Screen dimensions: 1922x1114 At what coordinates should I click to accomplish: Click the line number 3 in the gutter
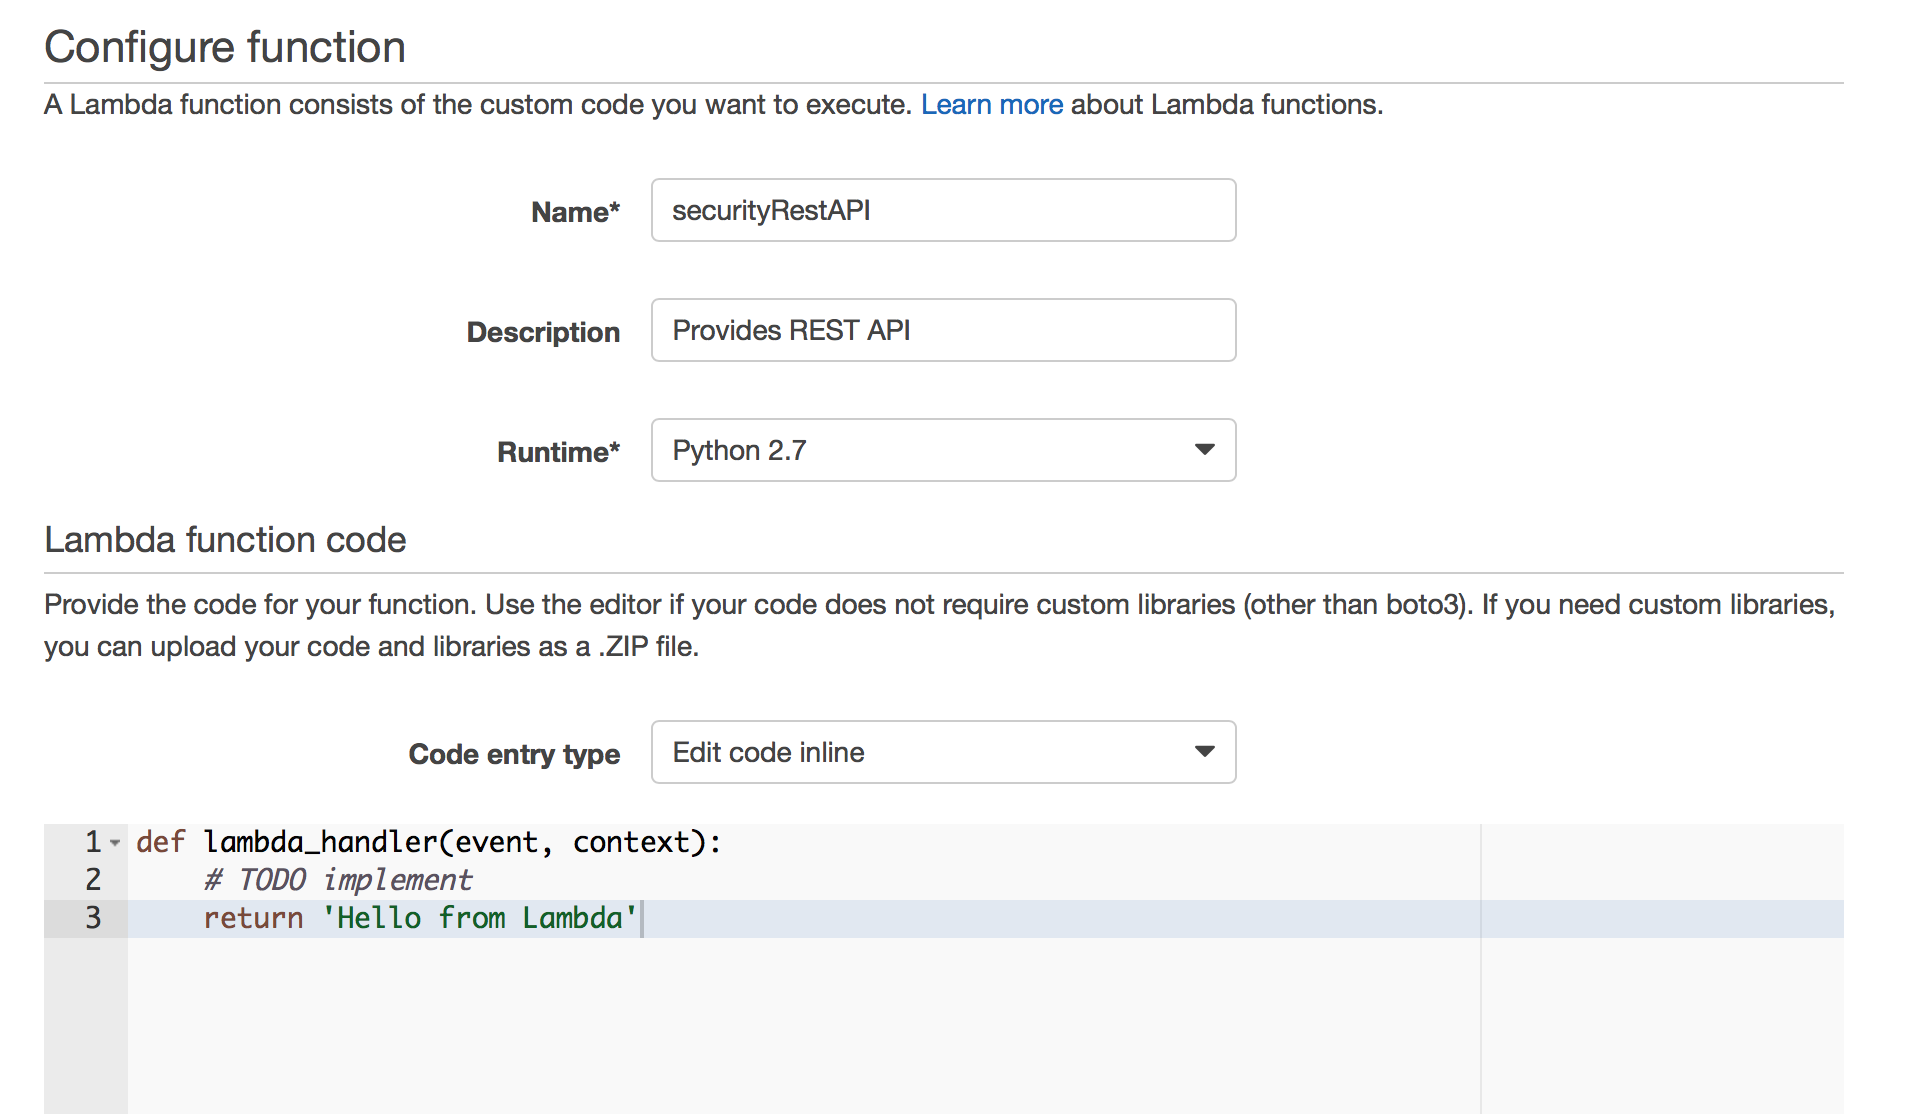93,918
